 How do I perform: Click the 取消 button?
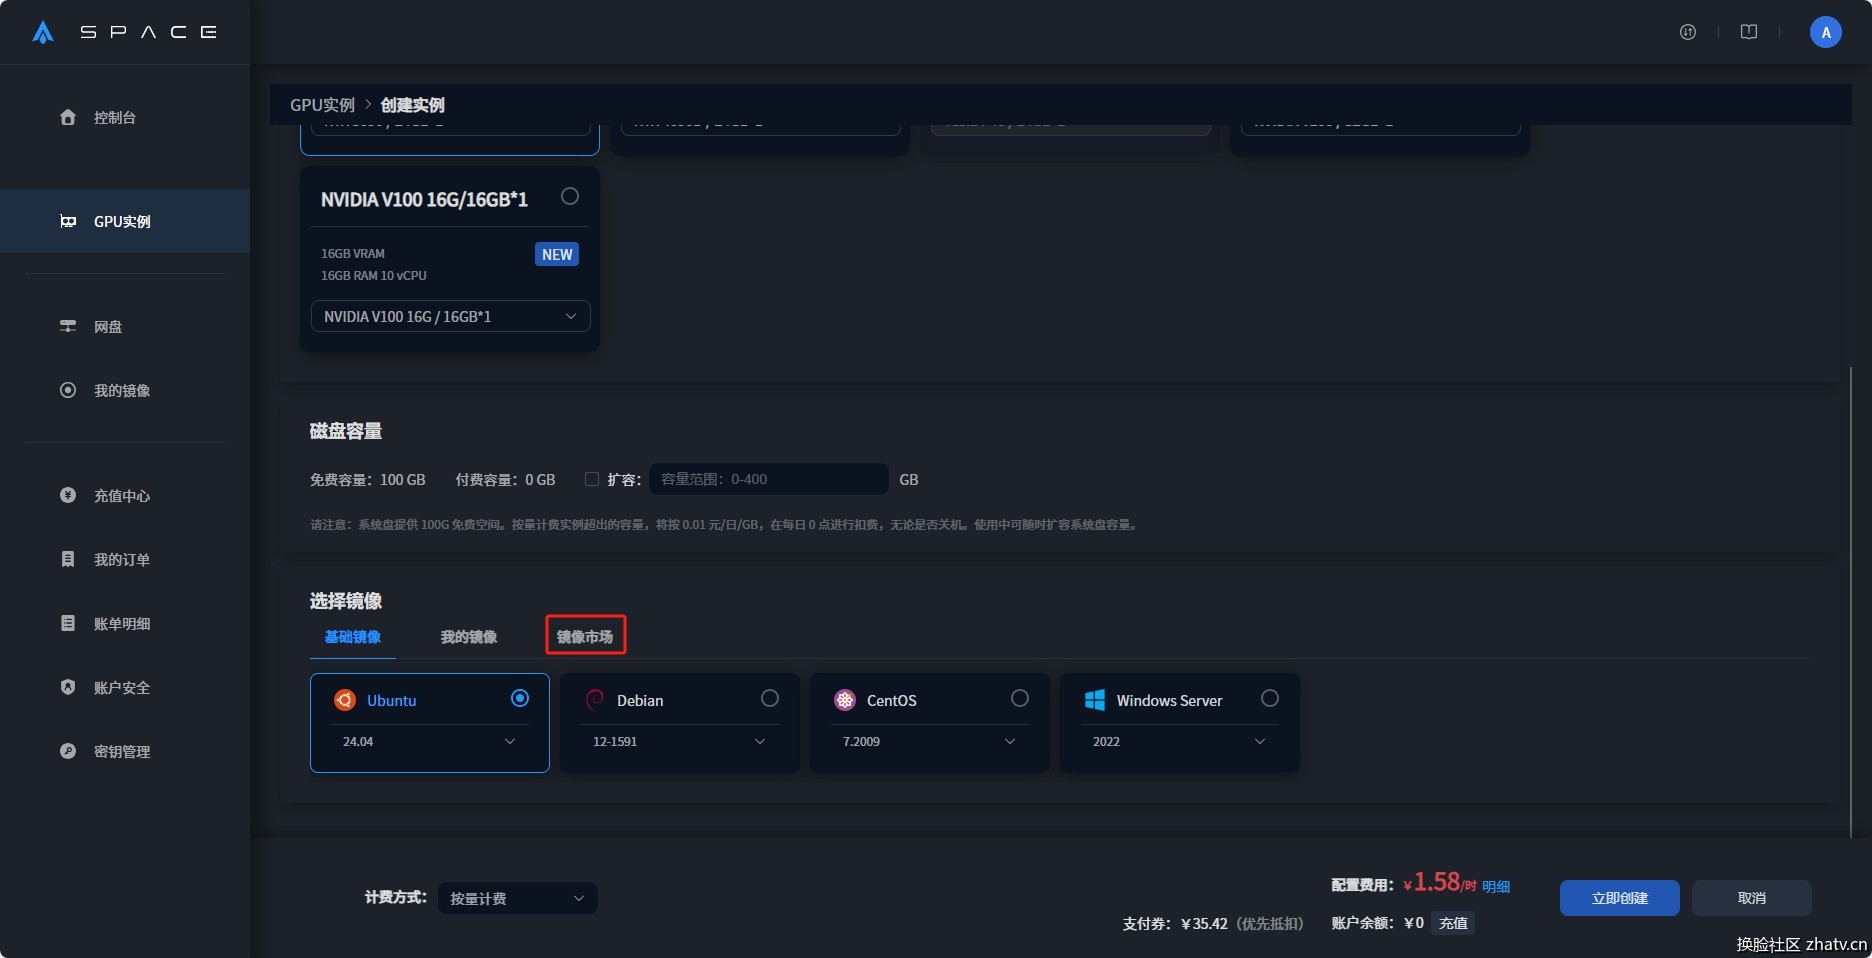pos(1752,898)
